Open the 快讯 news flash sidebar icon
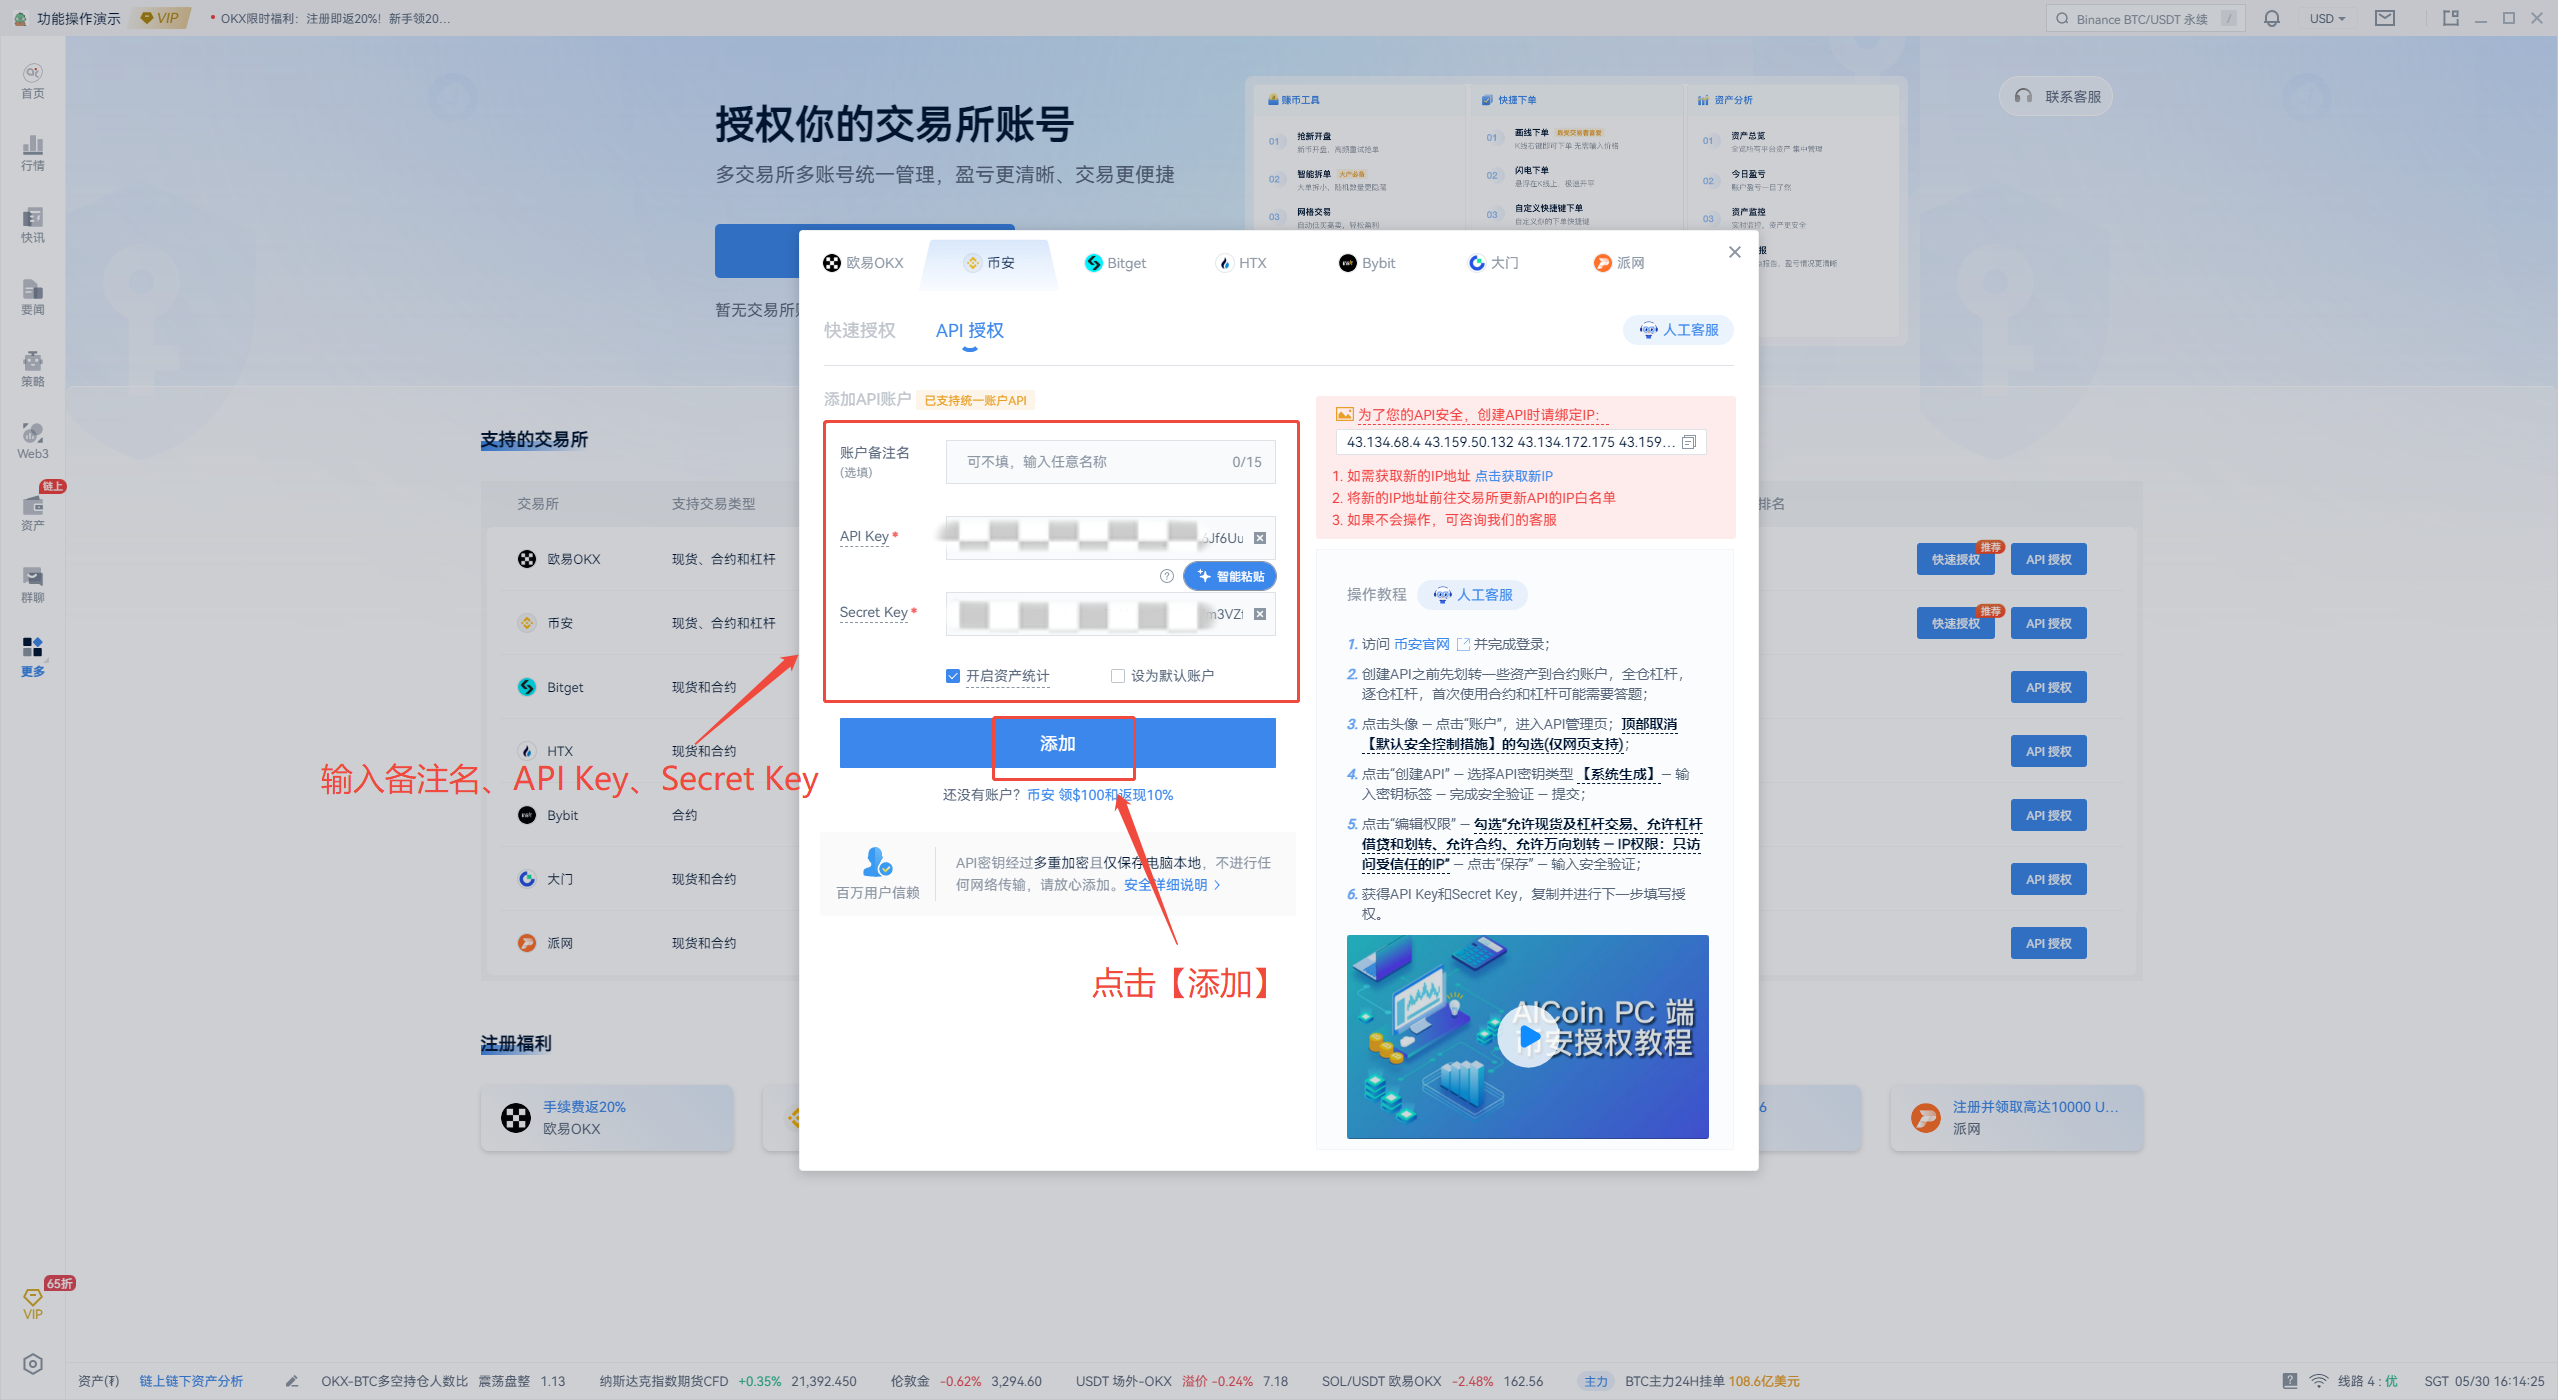 33,225
